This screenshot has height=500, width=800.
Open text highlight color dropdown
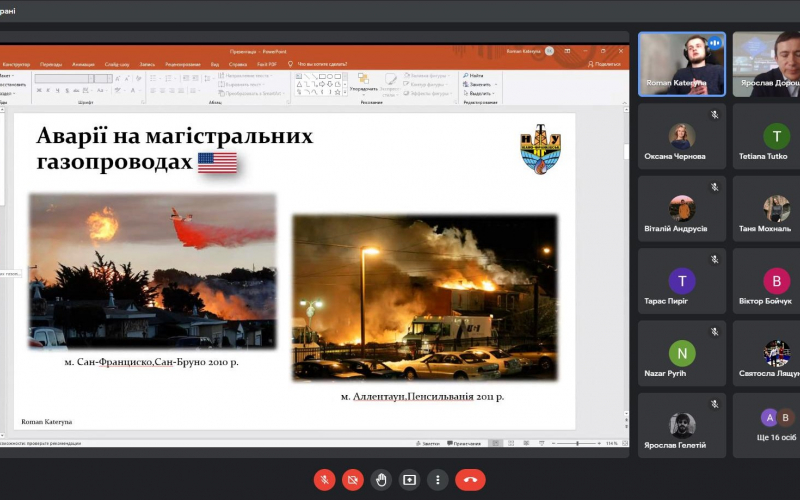click(x=119, y=90)
